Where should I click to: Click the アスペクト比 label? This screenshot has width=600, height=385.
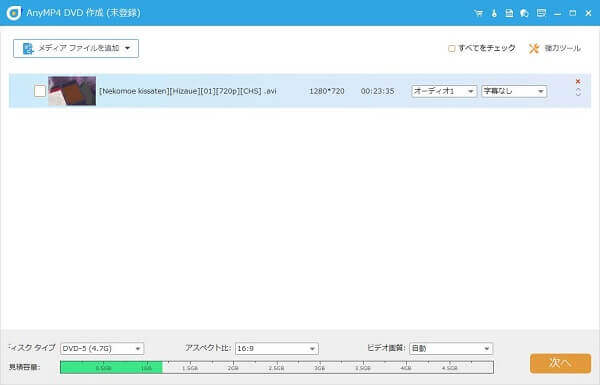208,348
